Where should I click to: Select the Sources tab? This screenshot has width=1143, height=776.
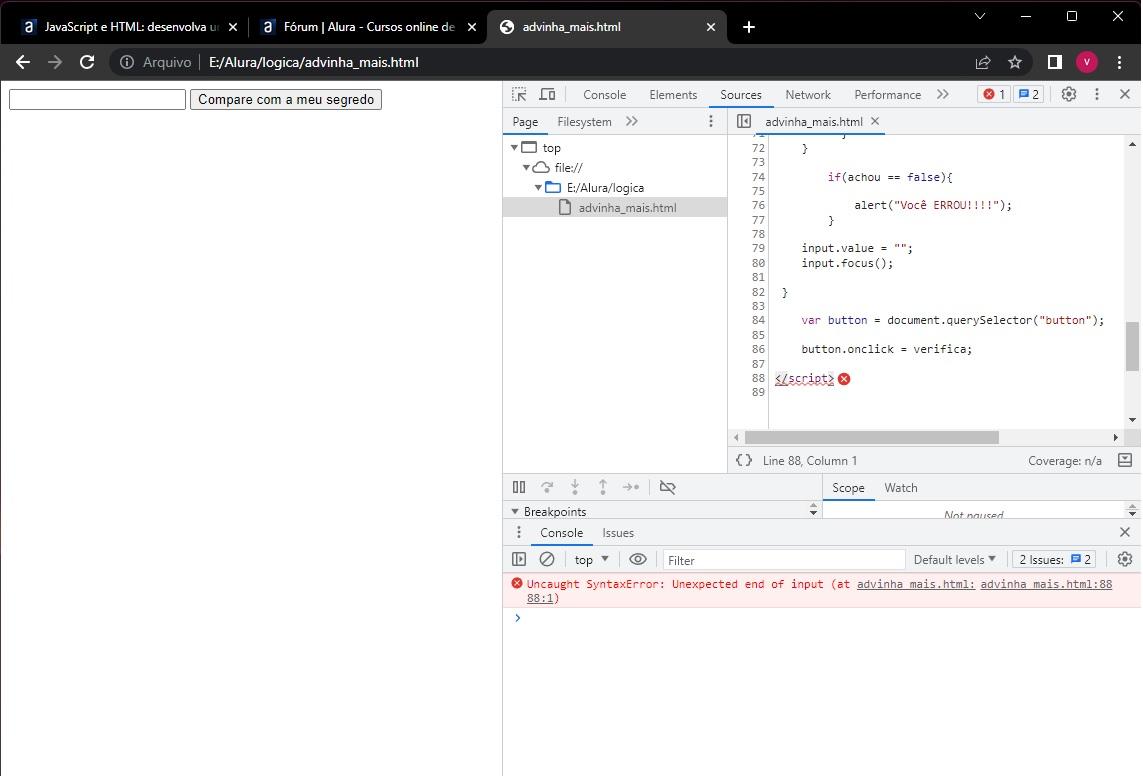[x=741, y=95]
